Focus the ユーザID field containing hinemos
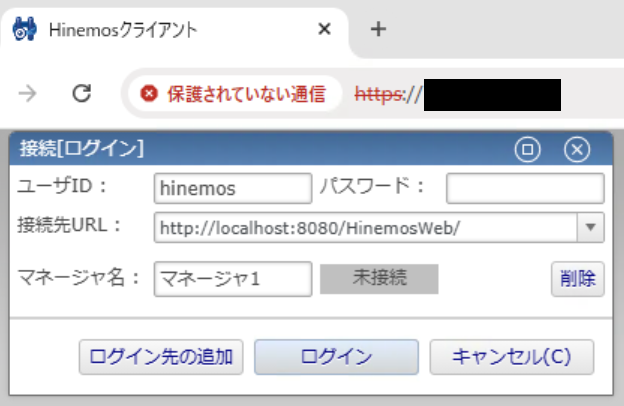 (233, 188)
